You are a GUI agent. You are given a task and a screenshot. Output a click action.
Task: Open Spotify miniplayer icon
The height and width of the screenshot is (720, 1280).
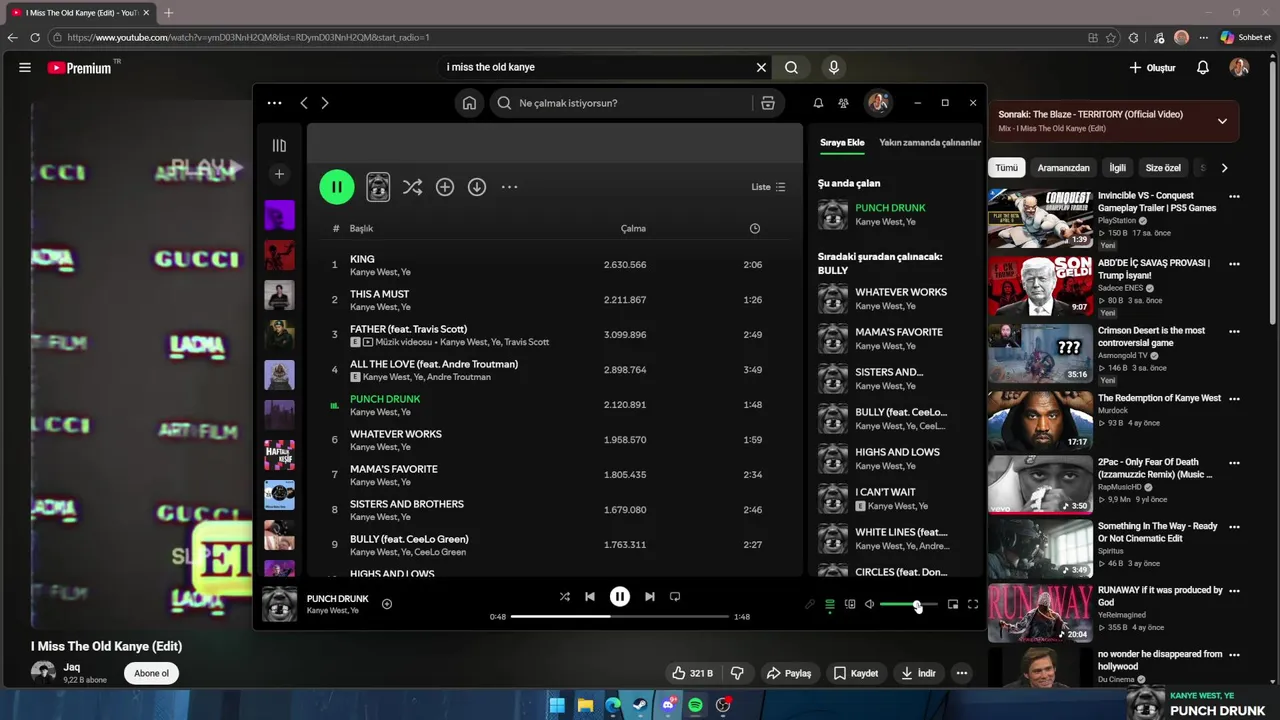(x=953, y=604)
